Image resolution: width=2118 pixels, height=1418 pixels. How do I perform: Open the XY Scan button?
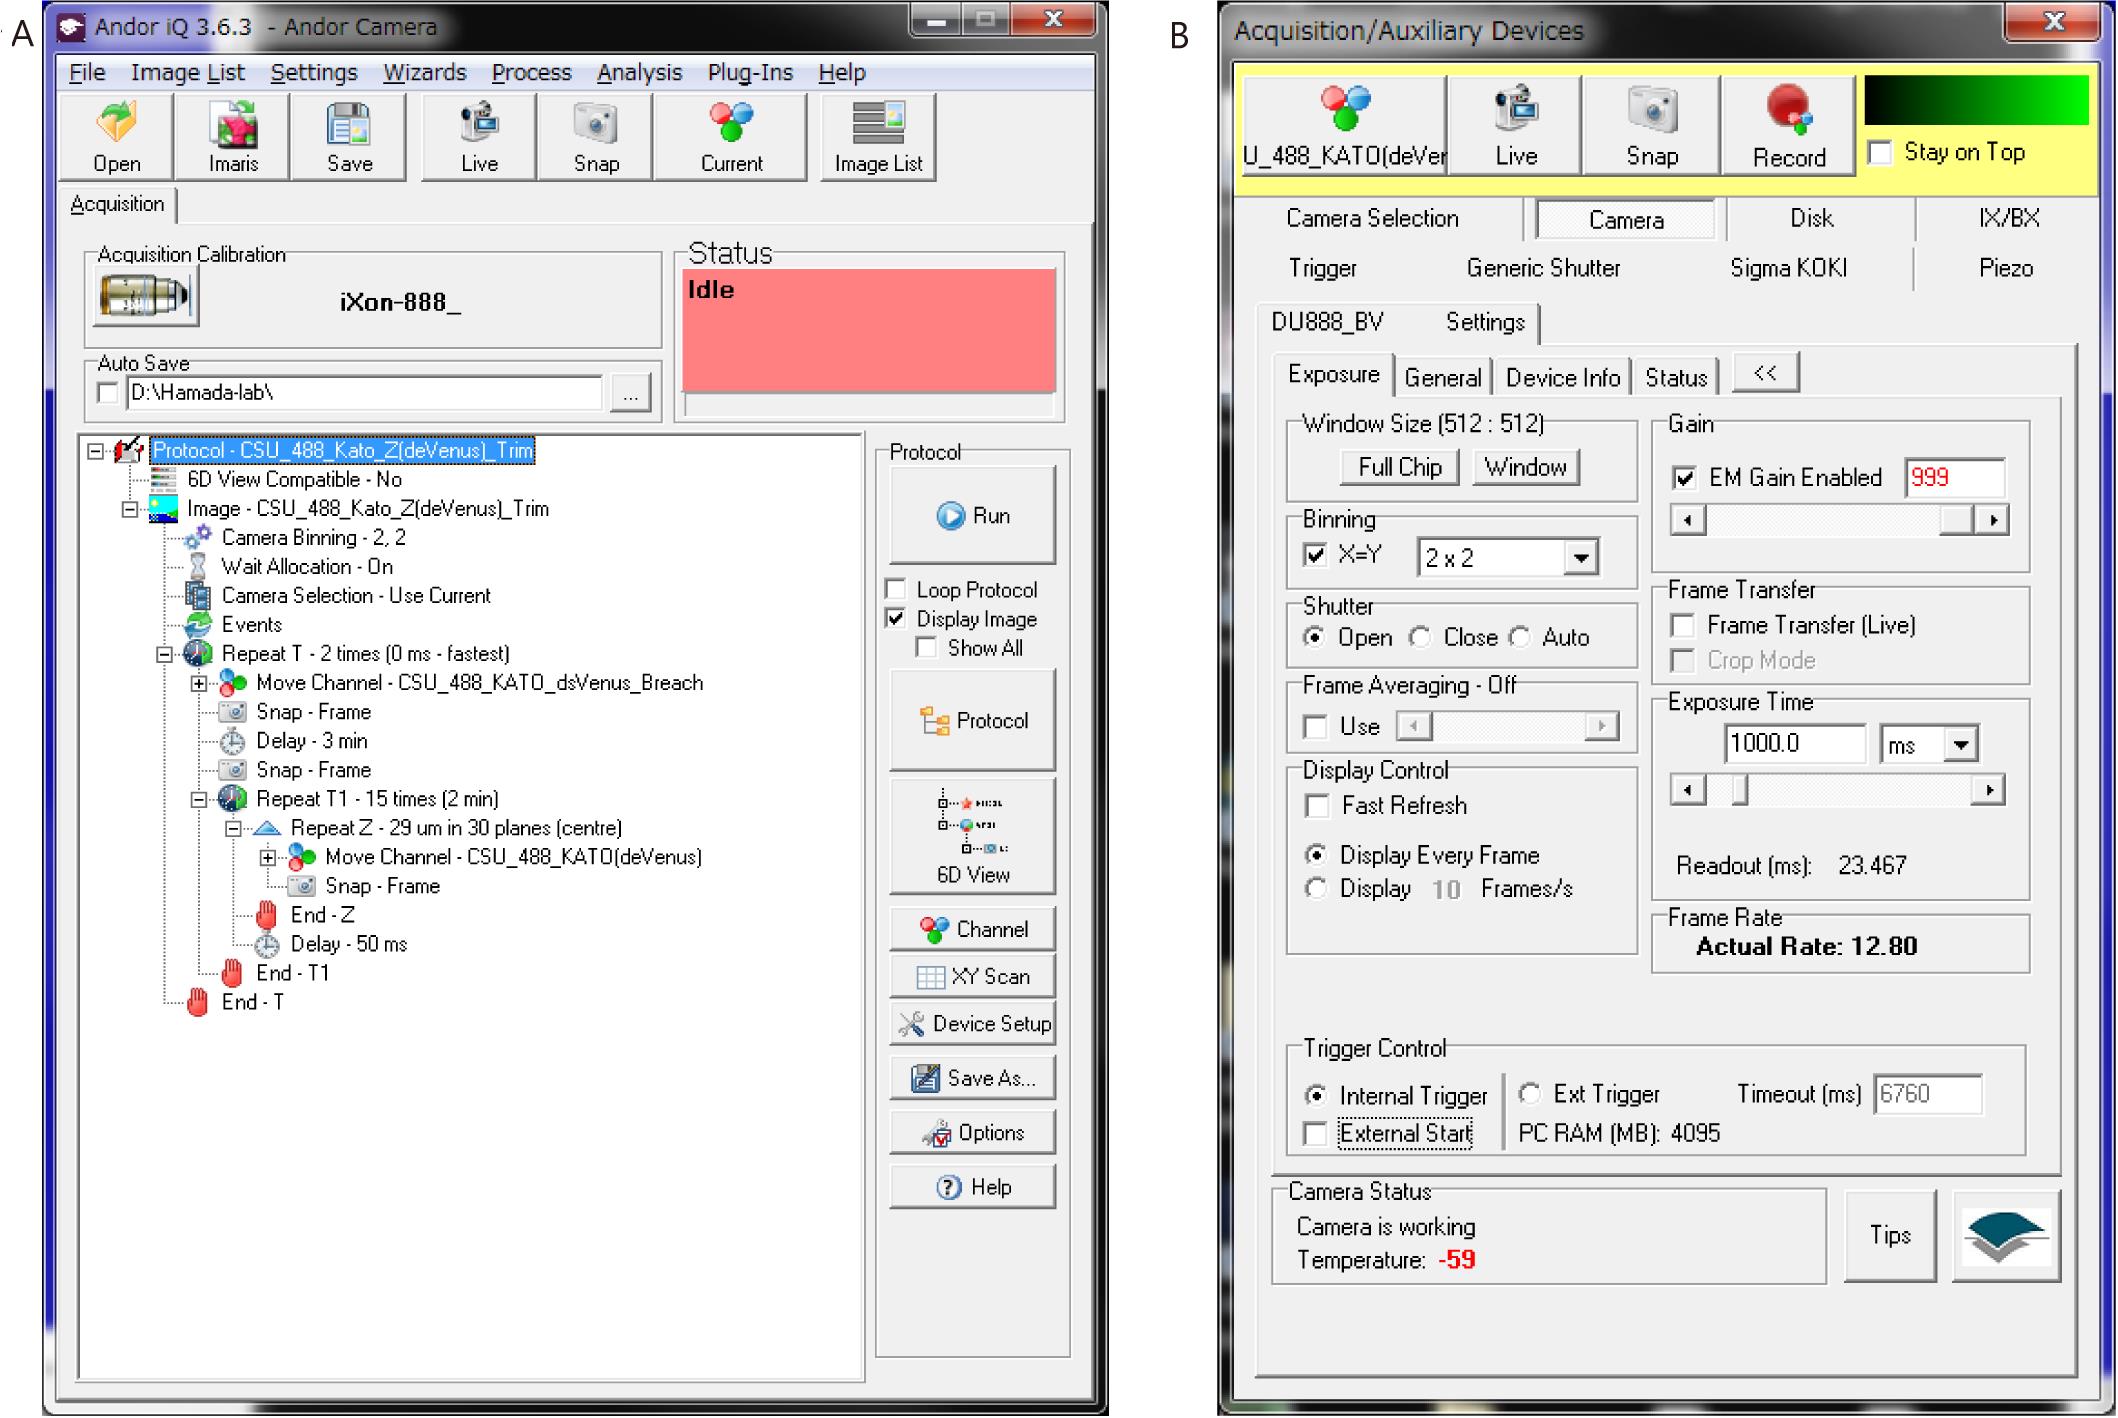[972, 976]
